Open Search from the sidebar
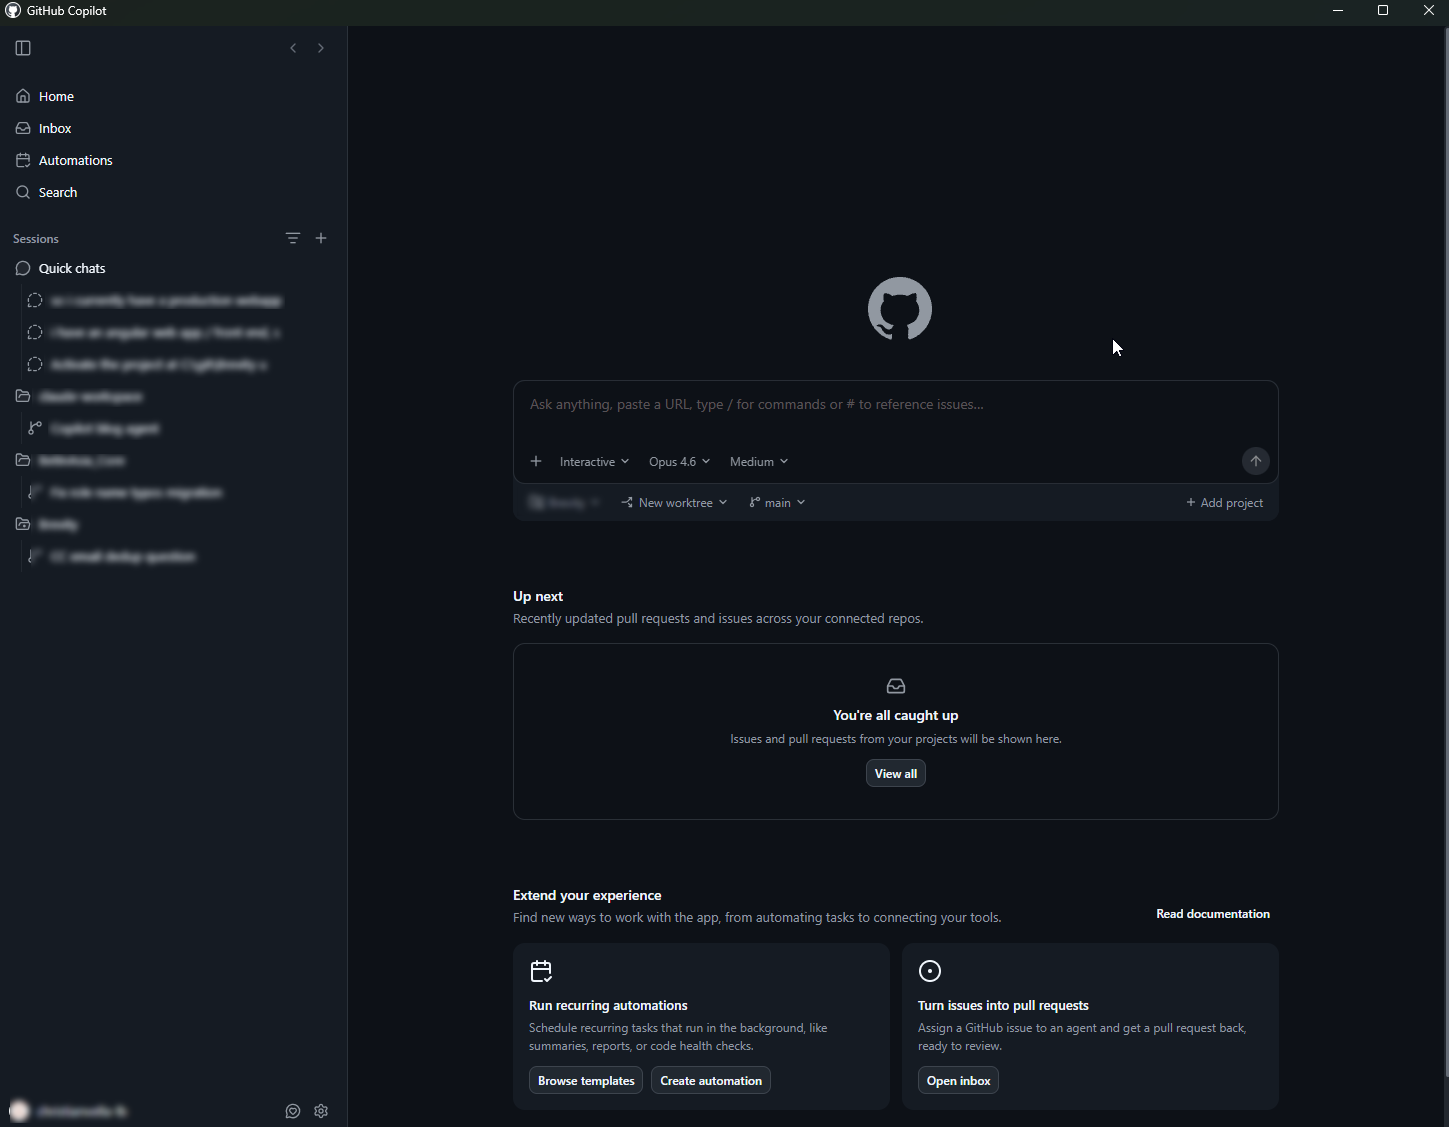This screenshot has width=1449, height=1127. (173, 192)
